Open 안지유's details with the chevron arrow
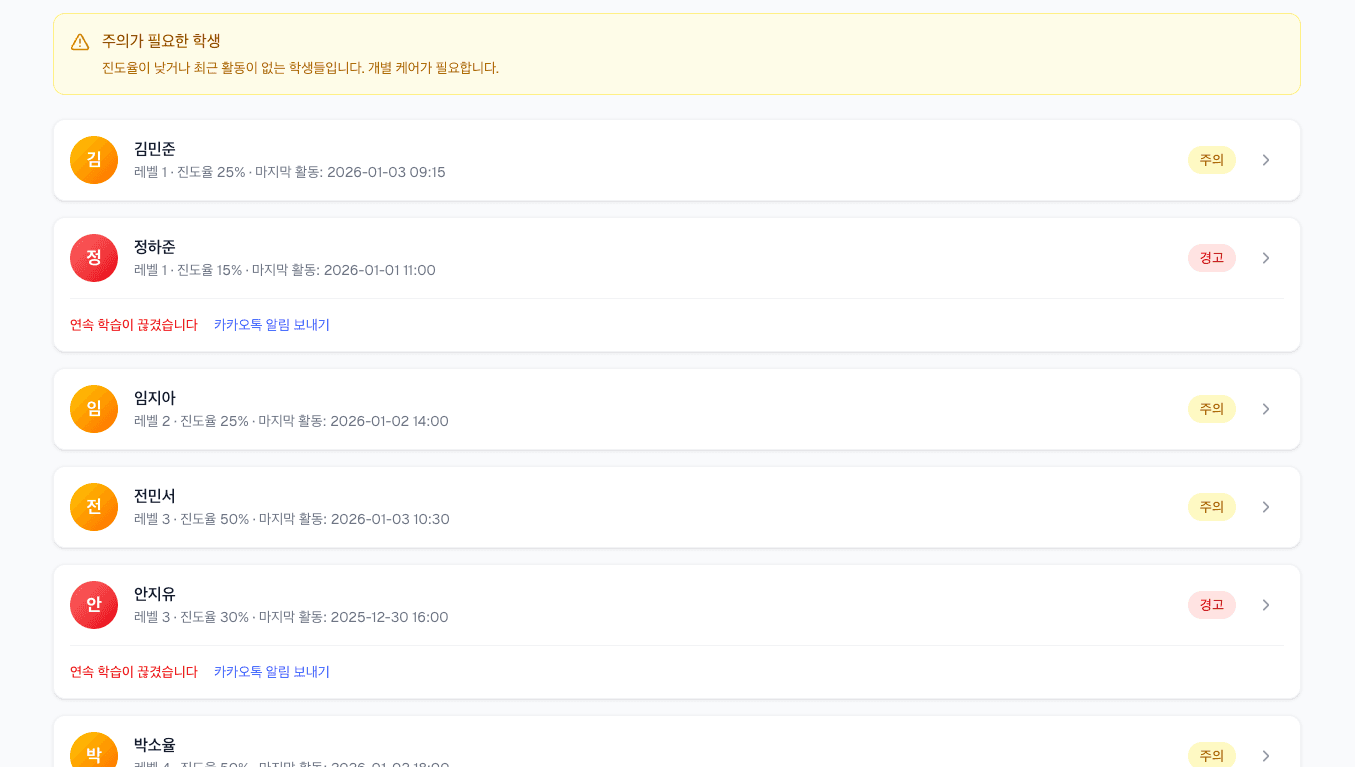The image size is (1355, 767). 1265,604
